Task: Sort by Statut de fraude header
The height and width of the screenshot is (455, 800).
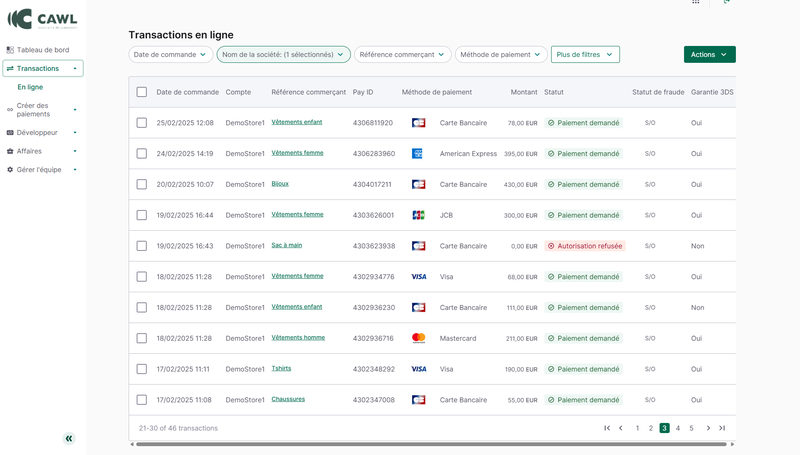Action: 658,92
